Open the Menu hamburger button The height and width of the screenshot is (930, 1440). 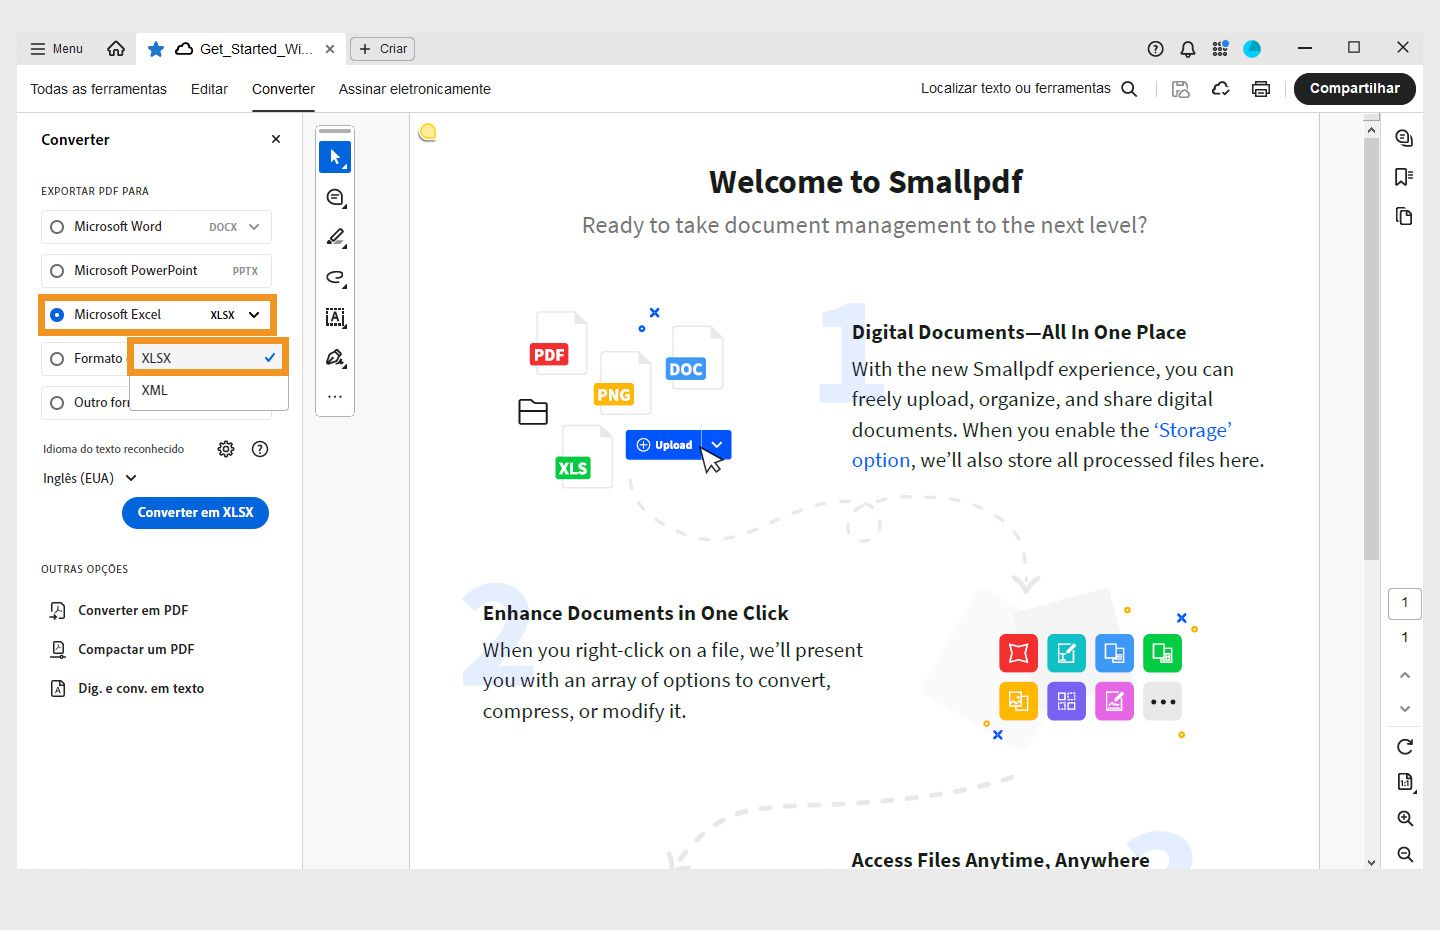pos(57,49)
